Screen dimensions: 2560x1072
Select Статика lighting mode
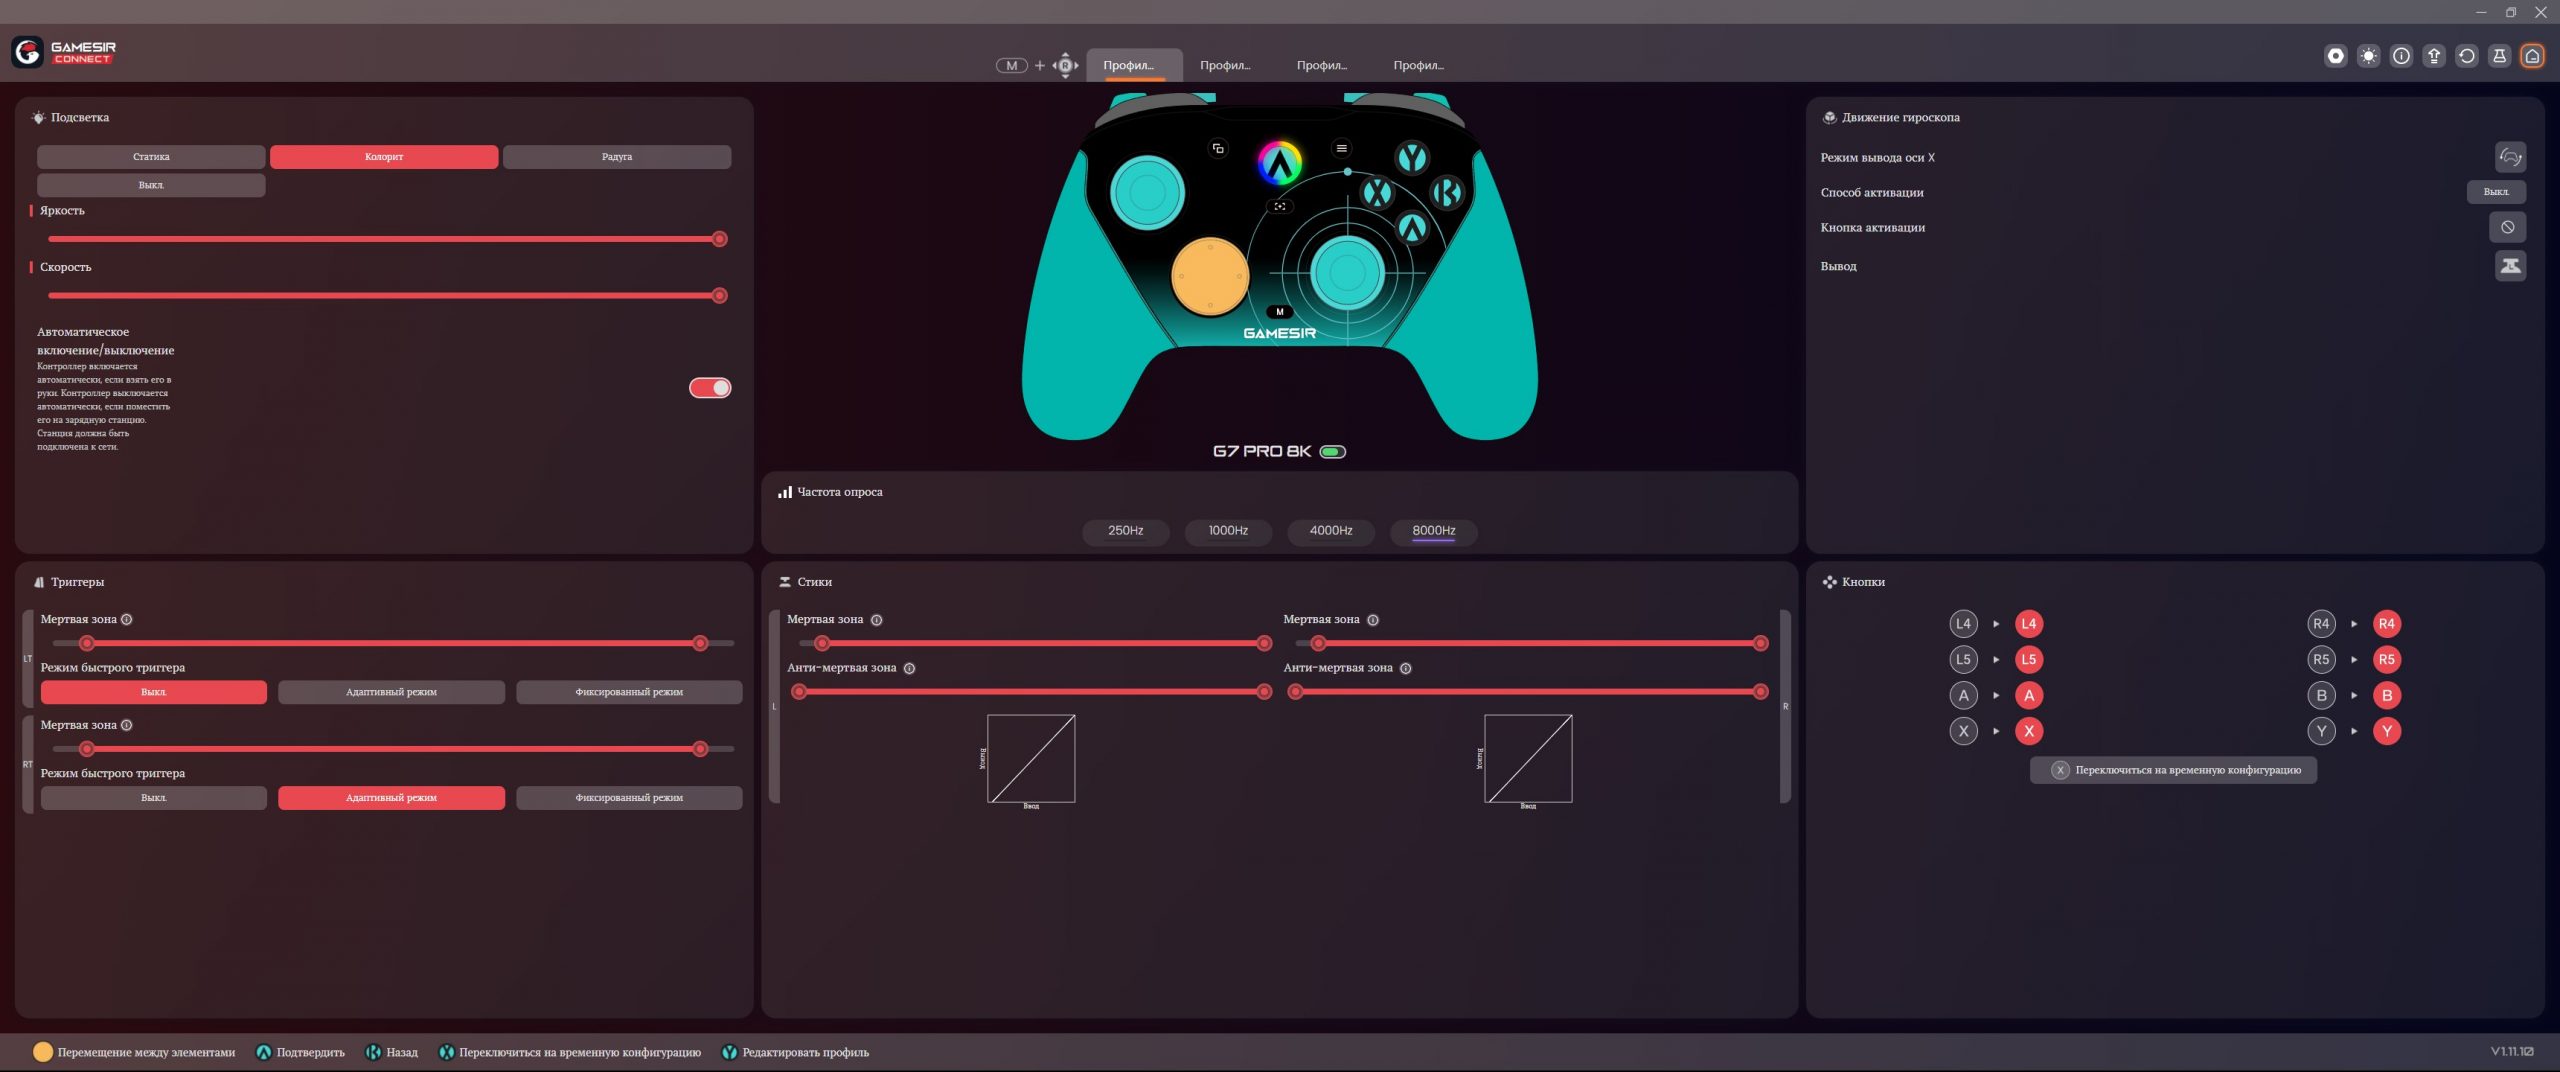pos(151,157)
